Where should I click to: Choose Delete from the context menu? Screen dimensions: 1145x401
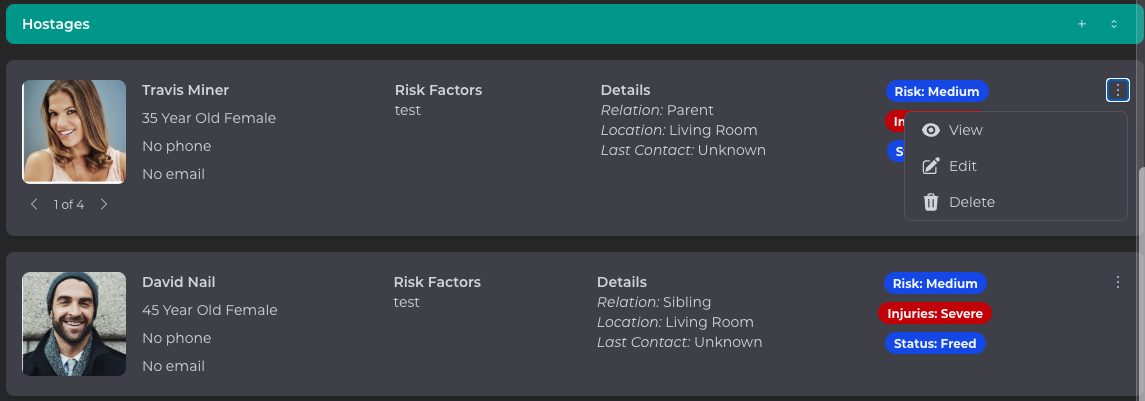point(971,202)
